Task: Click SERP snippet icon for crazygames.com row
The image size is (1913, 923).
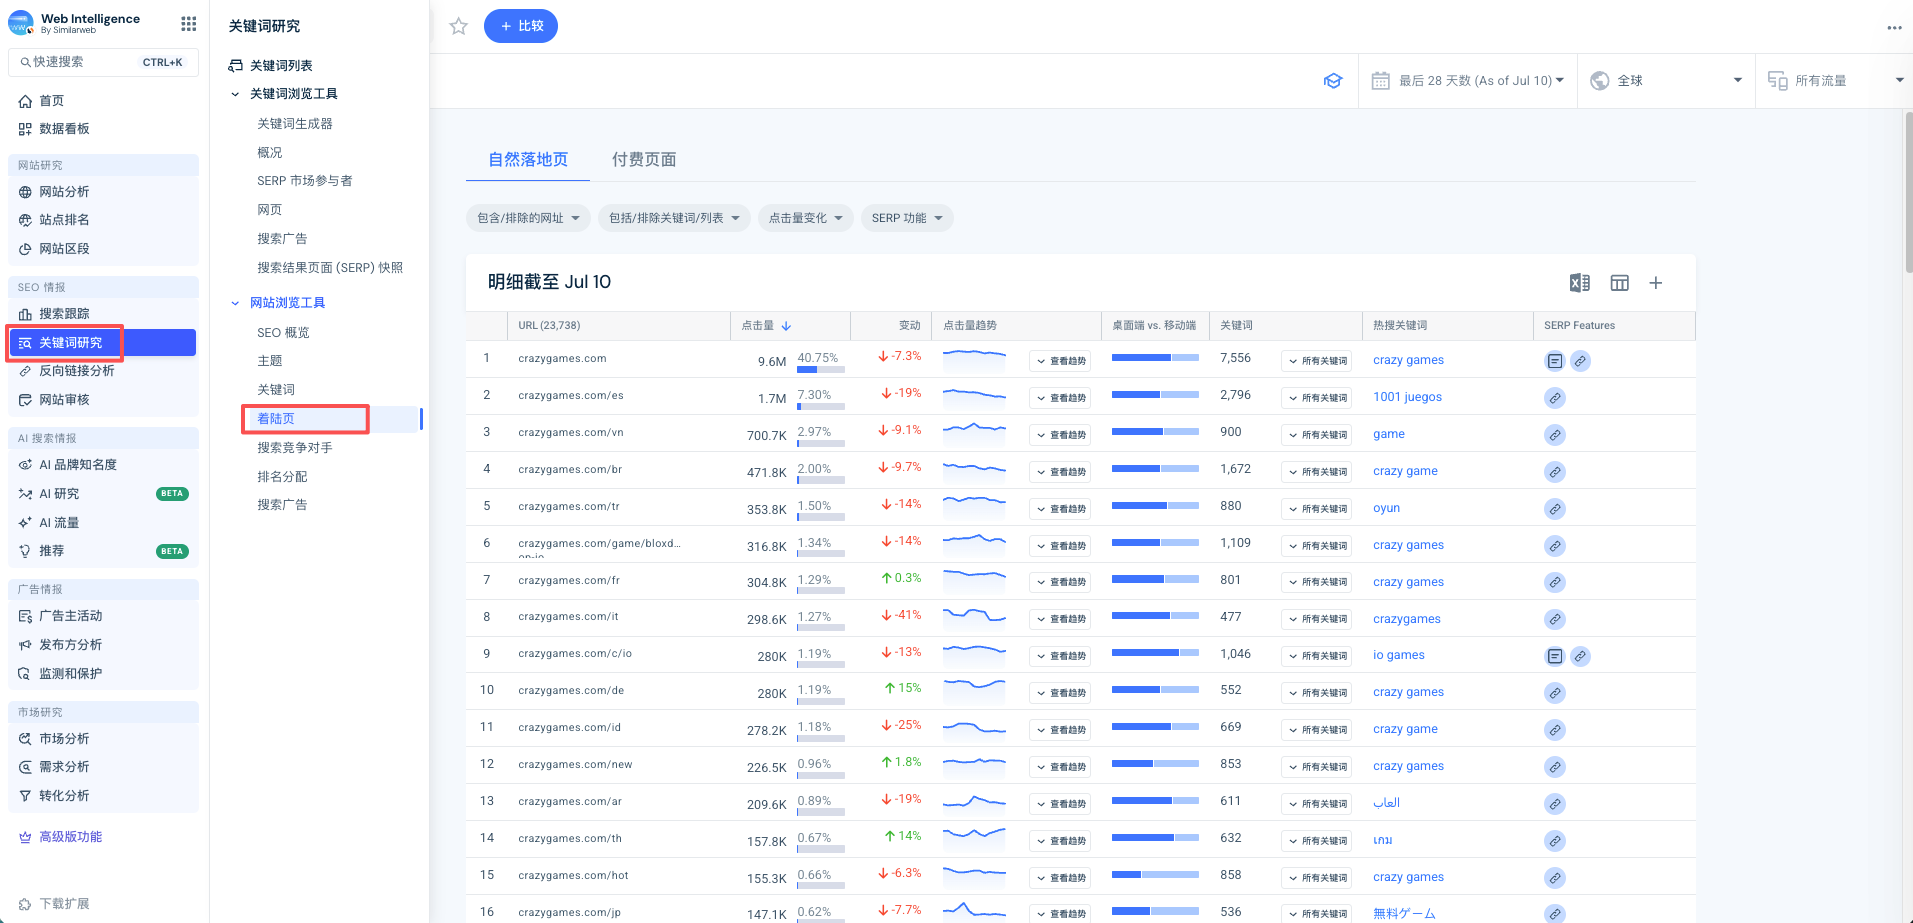Action: coord(1554,361)
